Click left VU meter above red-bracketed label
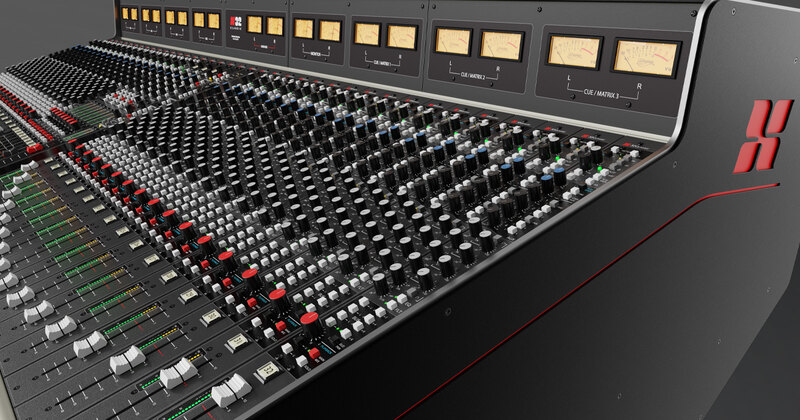Viewport: 800px width, 420px height. (255, 24)
